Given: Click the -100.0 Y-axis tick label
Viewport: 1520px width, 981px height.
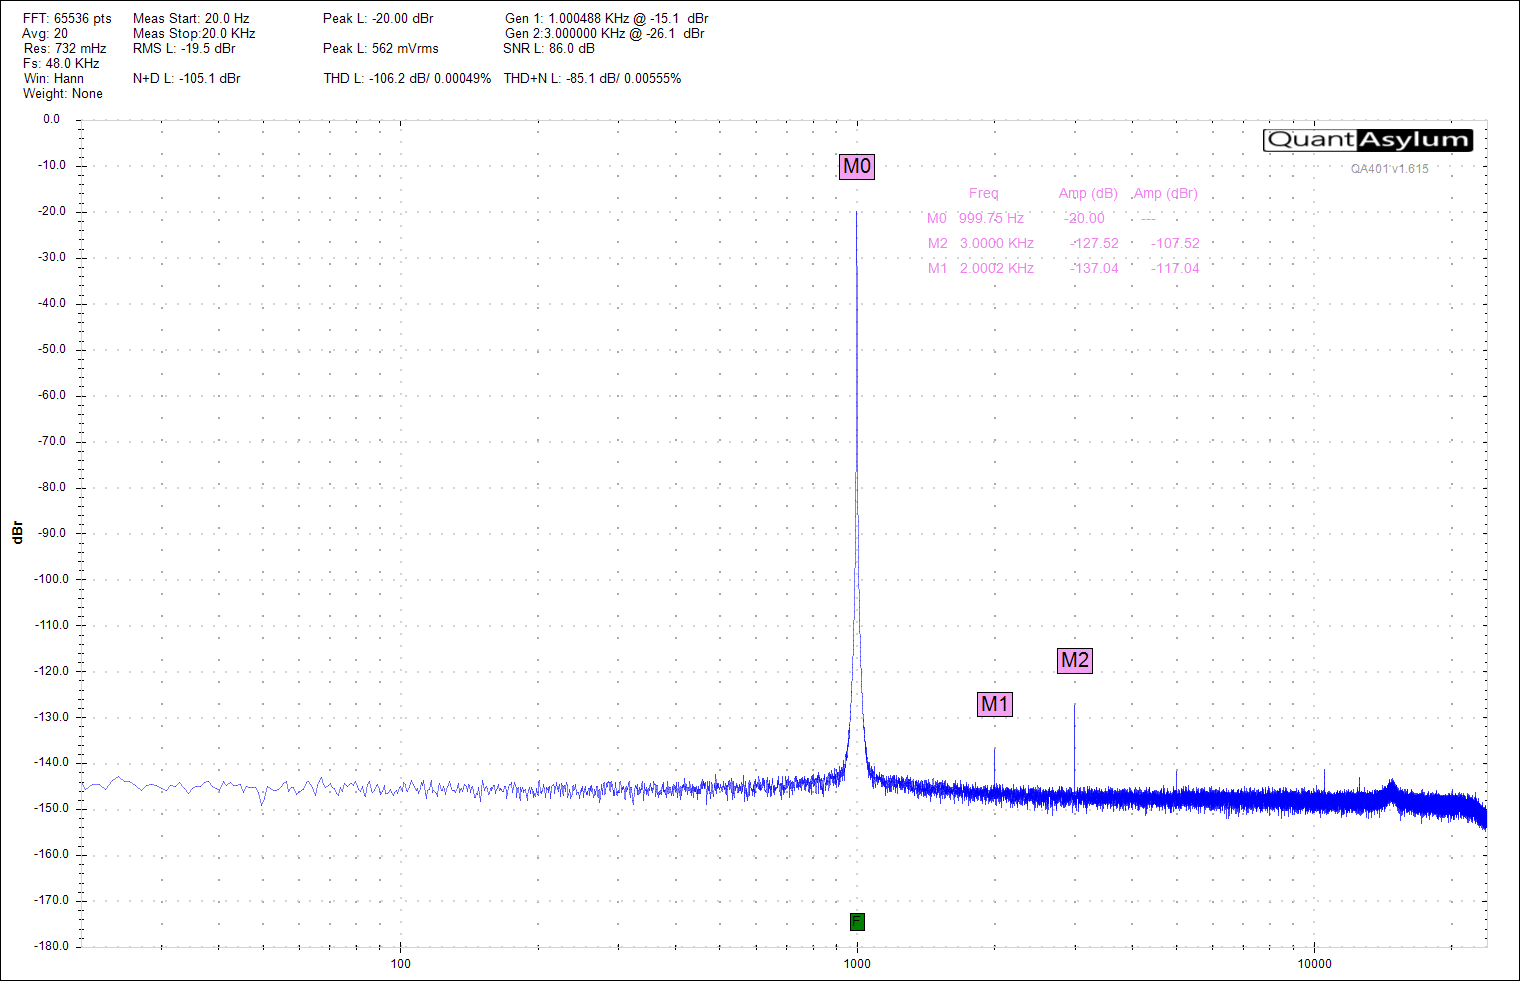Looking at the screenshot, I should (51, 579).
